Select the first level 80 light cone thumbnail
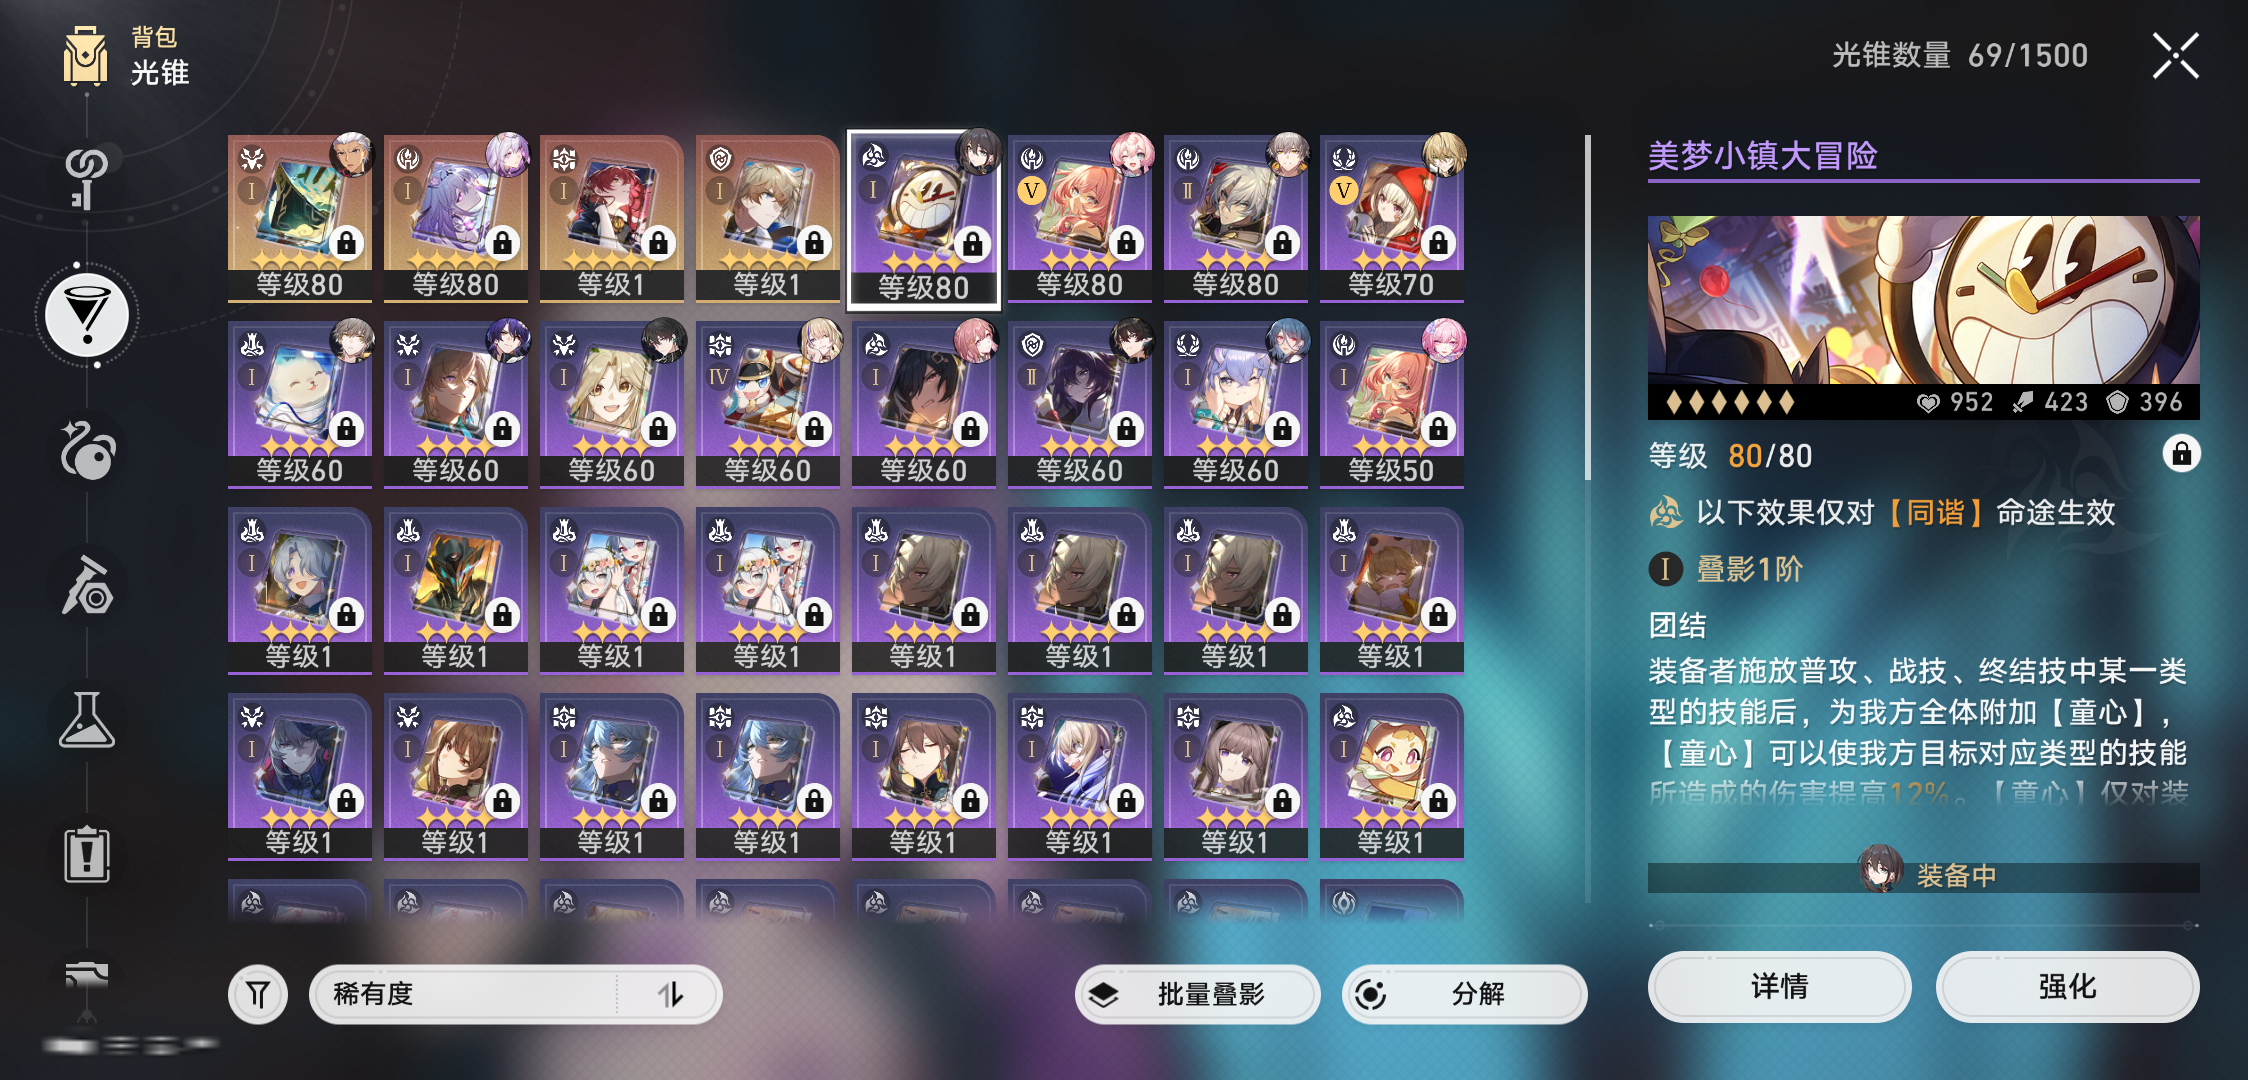 (300, 218)
